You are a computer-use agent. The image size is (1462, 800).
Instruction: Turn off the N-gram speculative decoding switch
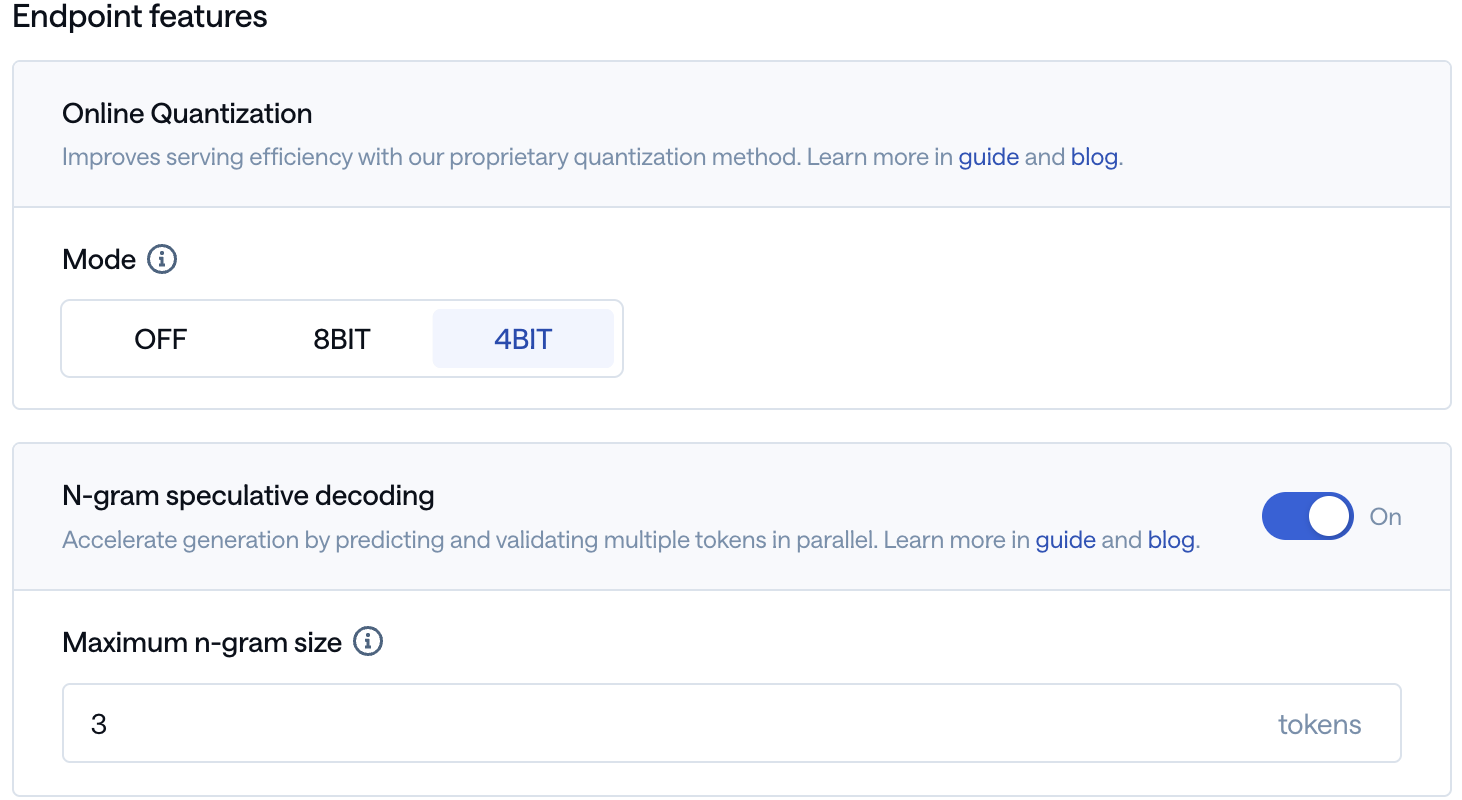(x=1307, y=517)
